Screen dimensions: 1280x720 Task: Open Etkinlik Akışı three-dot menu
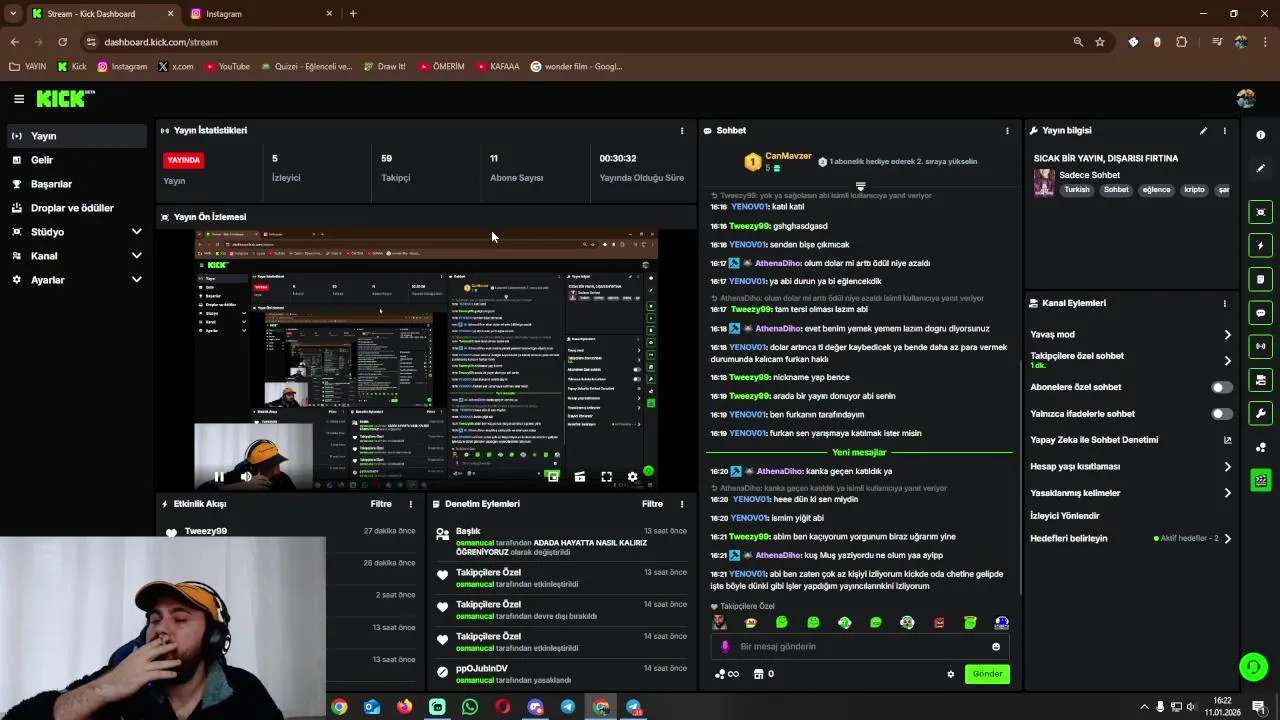tap(410, 504)
